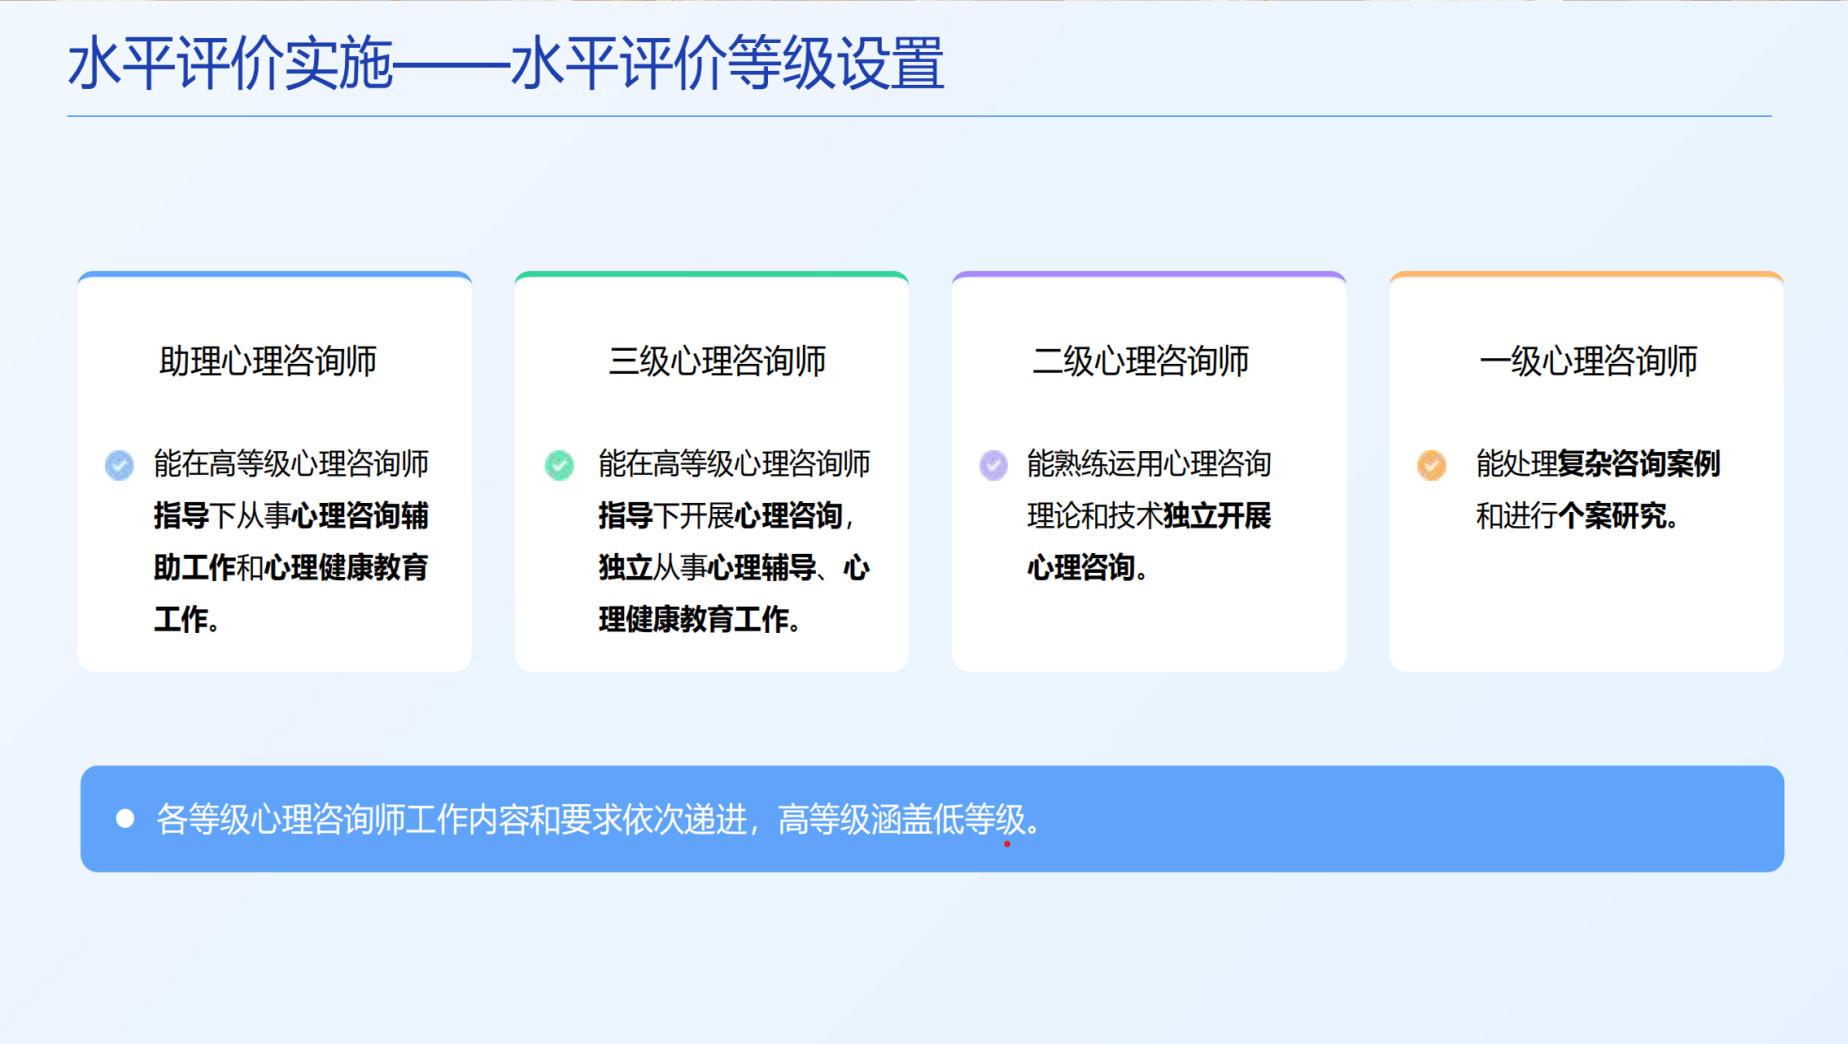The height and width of the screenshot is (1044, 1848).
Task: Click the small red dot under the banner text
Action: click(x=1007, y=844)
